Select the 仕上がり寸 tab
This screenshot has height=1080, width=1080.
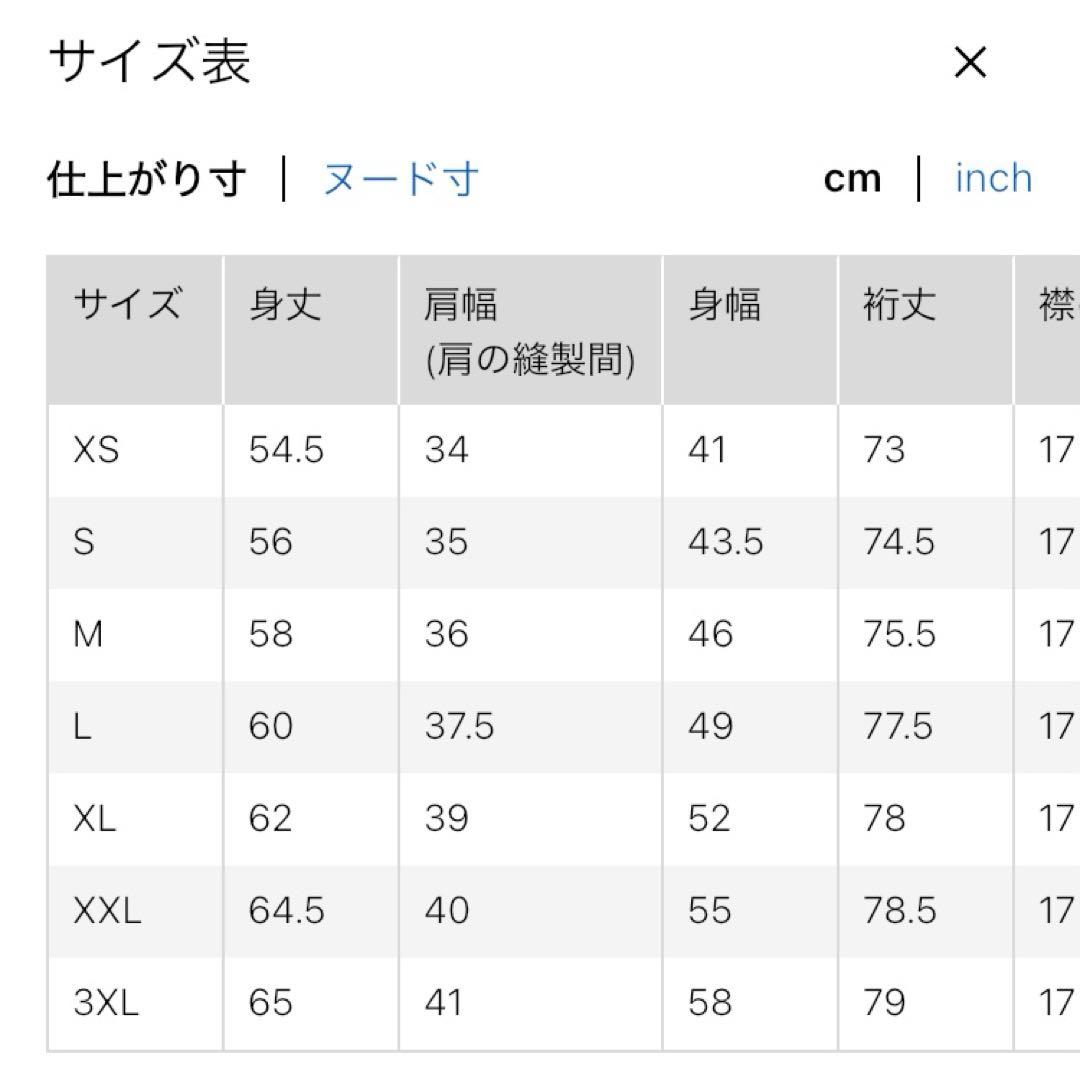(147, 180)
